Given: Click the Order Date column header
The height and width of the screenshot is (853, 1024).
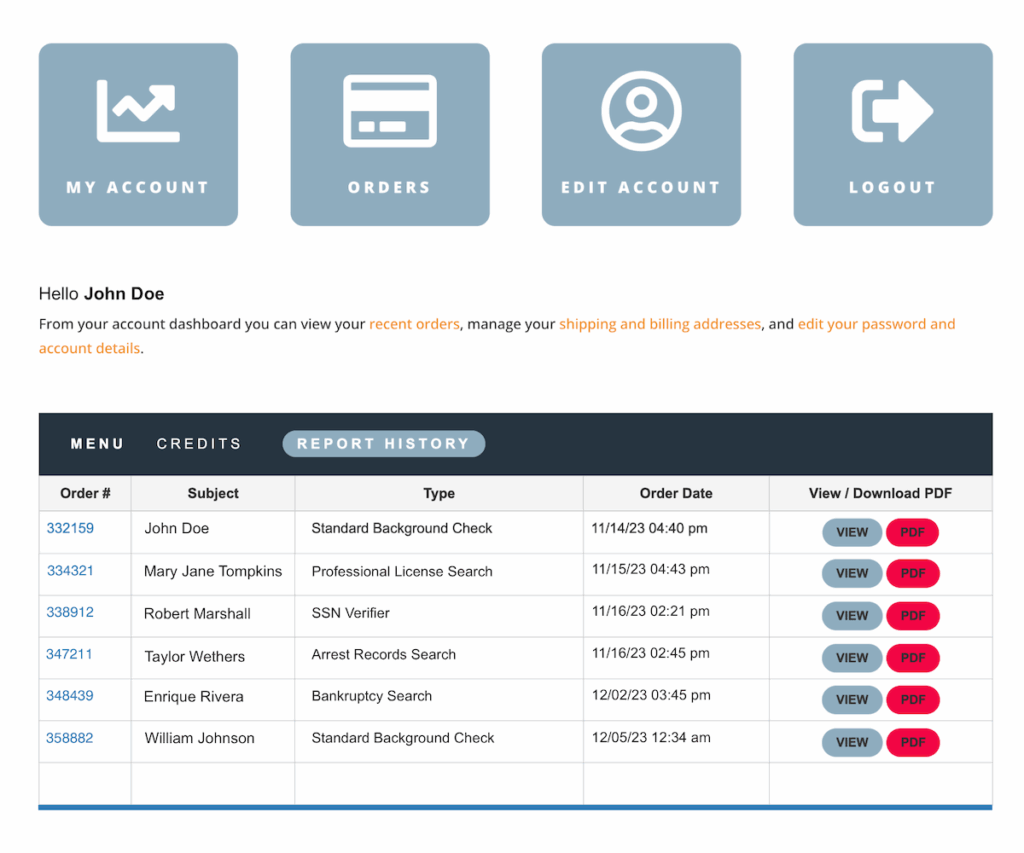Looking at the screenshot, I should coord(676,493).
